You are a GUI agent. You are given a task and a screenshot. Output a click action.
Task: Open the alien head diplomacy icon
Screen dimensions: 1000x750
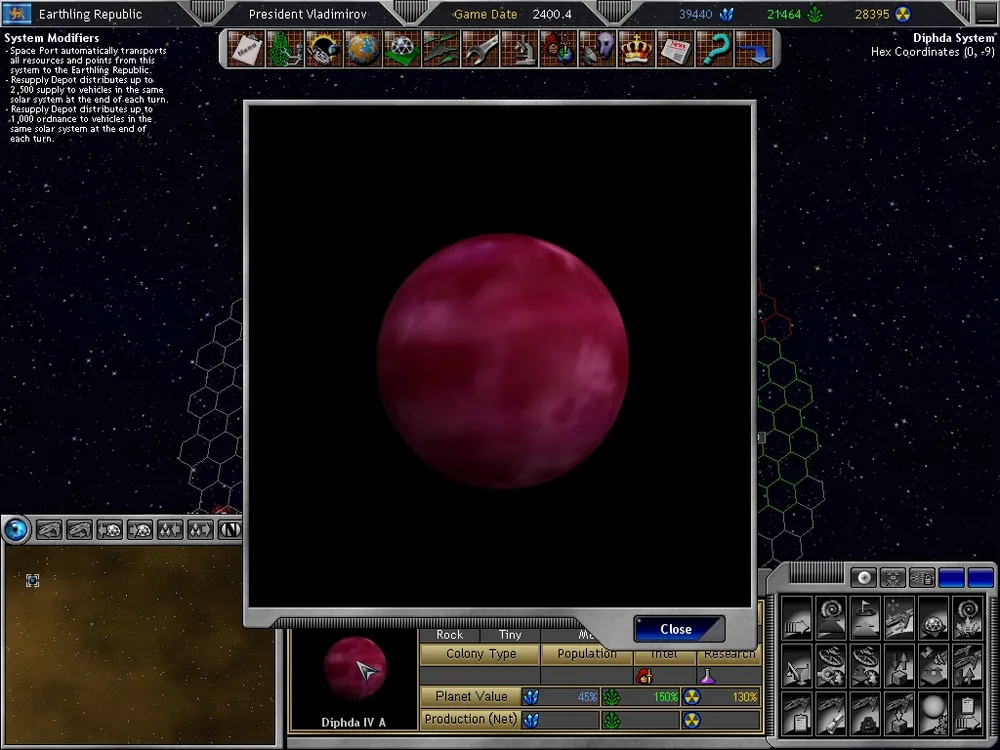pos(599,48)
